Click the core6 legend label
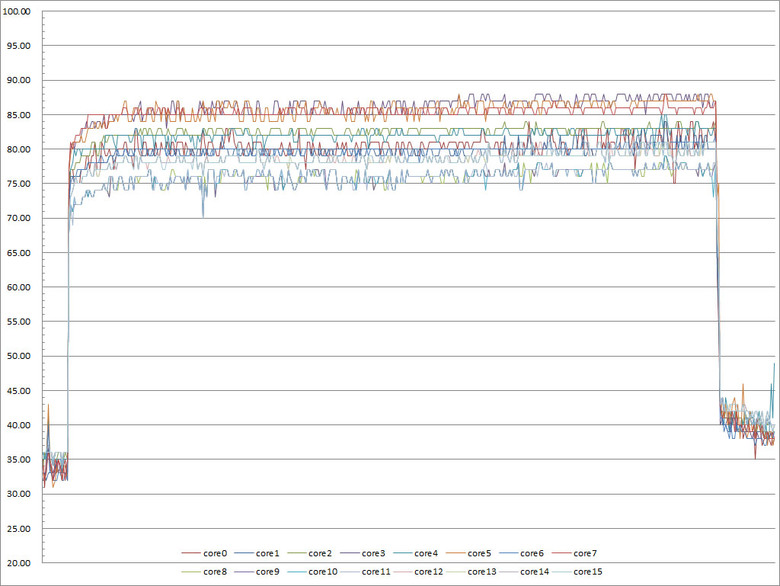780x586 pixels. click(521, 553)
